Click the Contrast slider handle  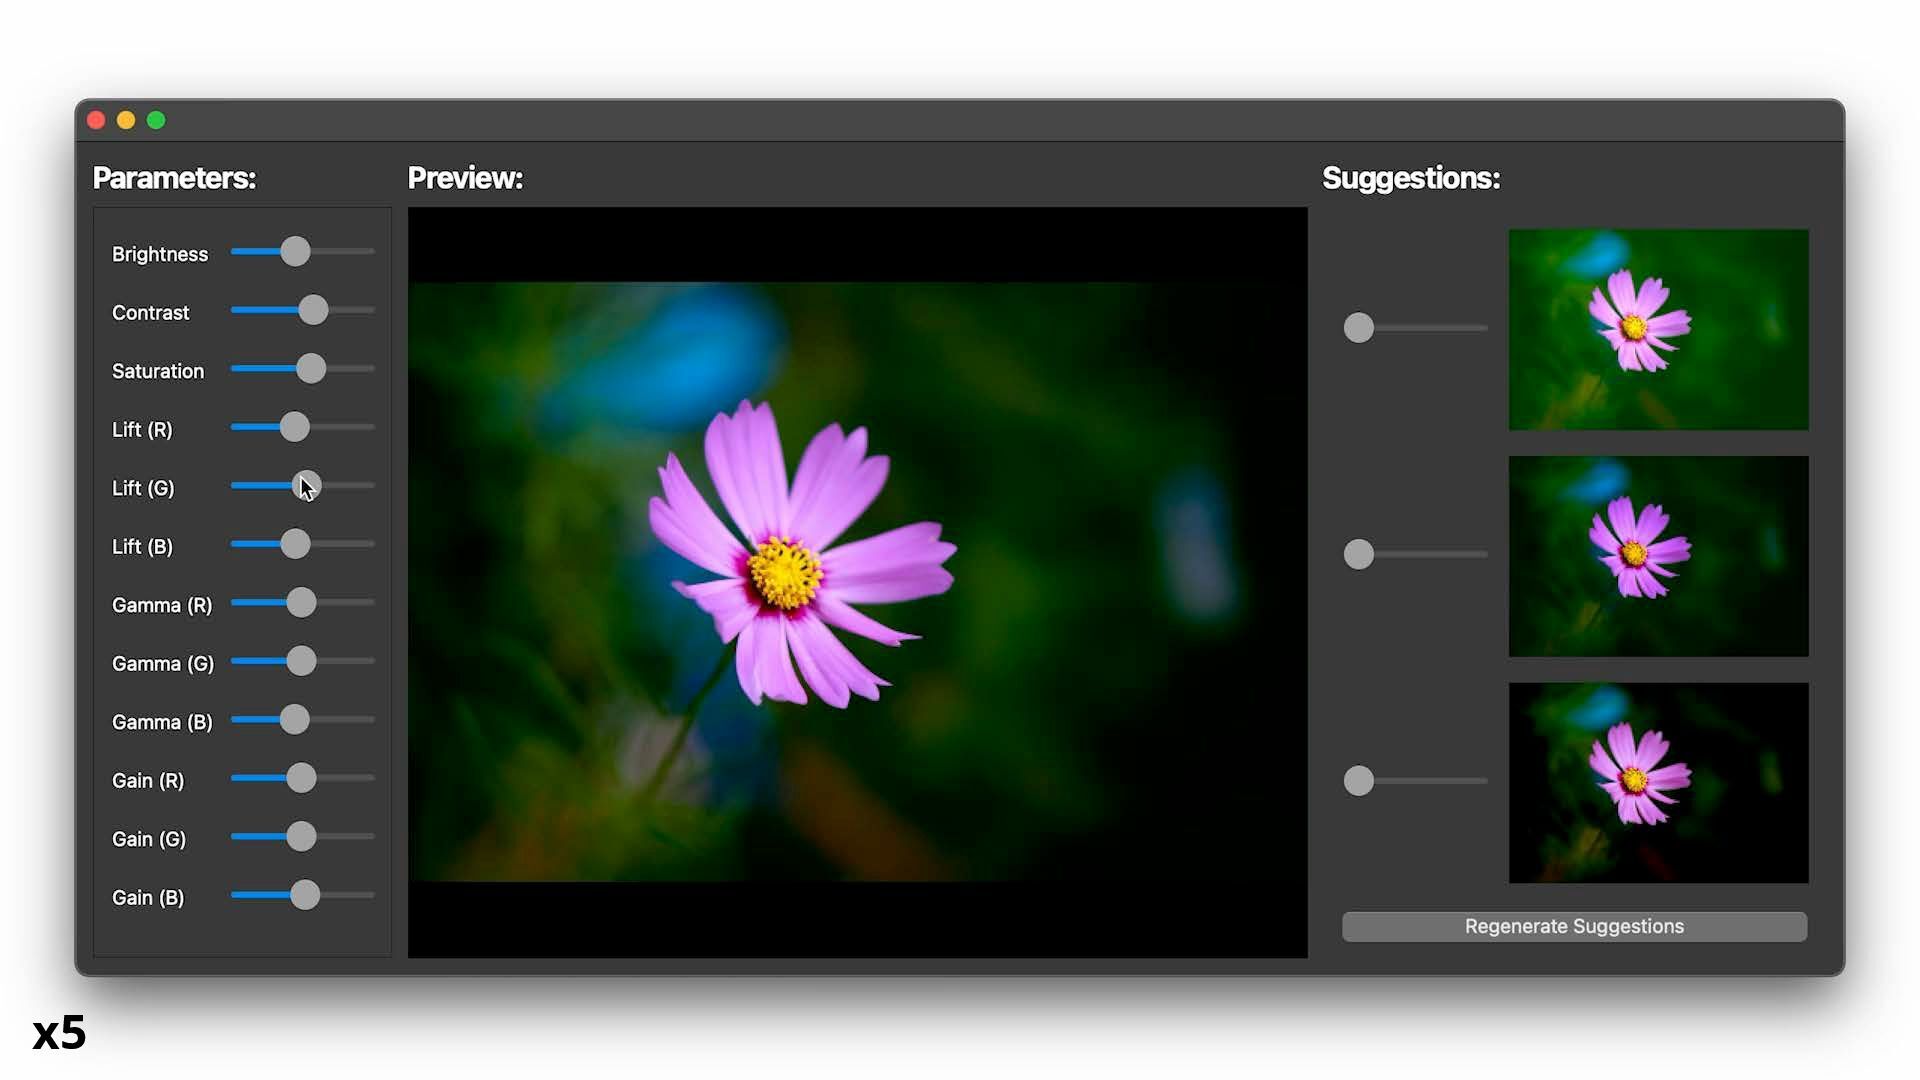[x=313, y=310]
